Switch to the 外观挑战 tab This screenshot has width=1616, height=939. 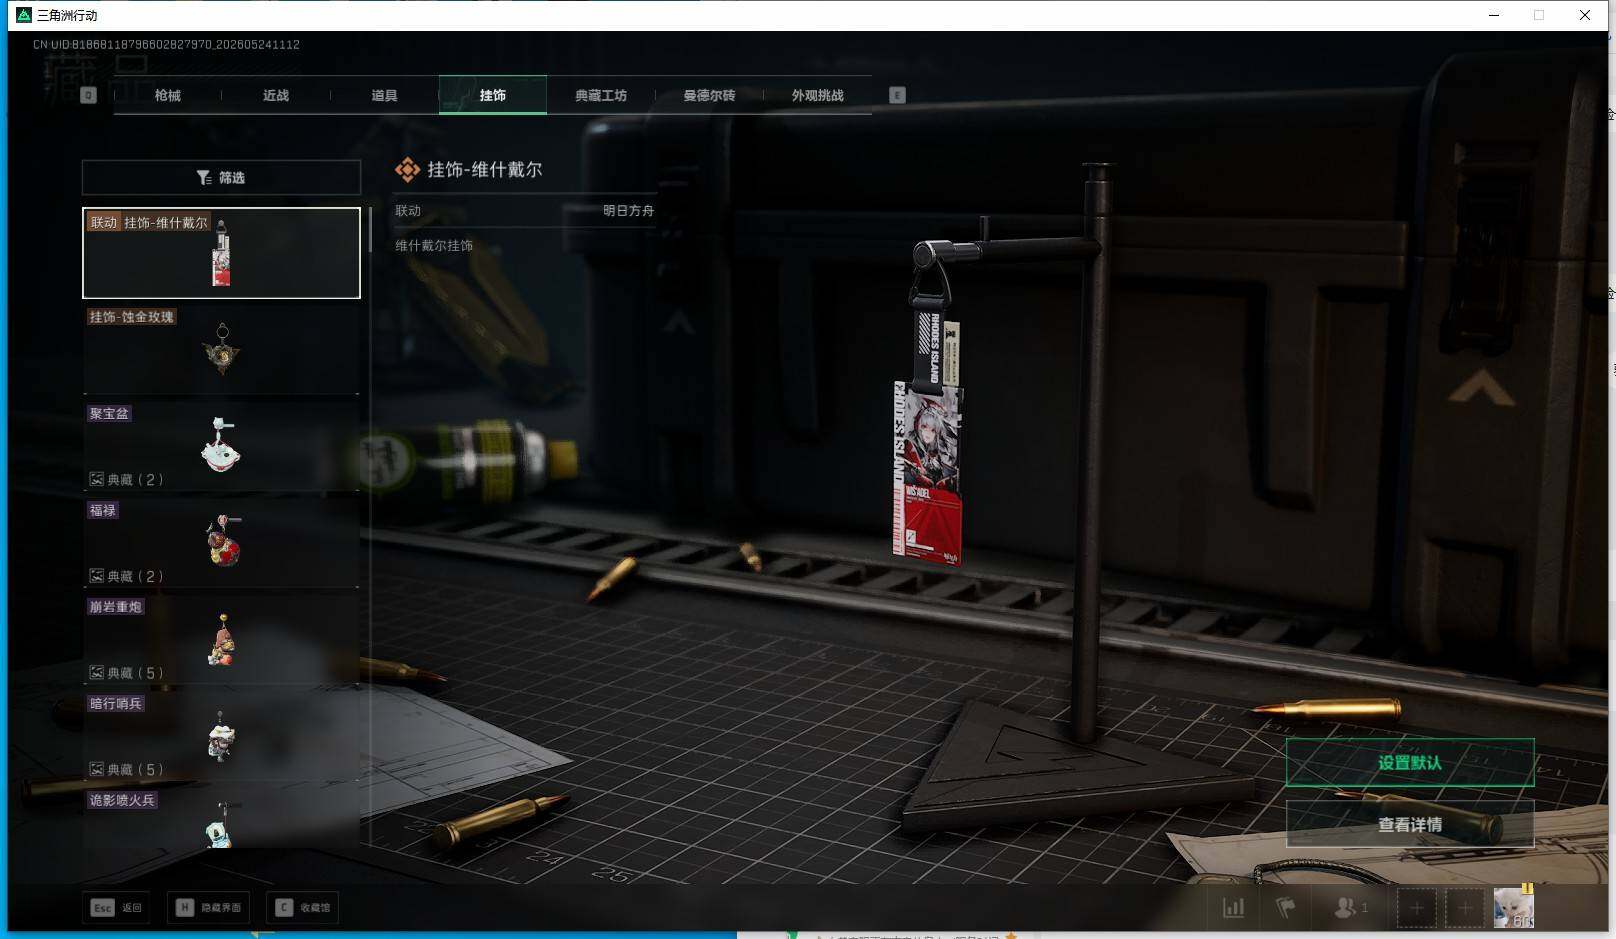pyautogui.click(x=818, y=95)
